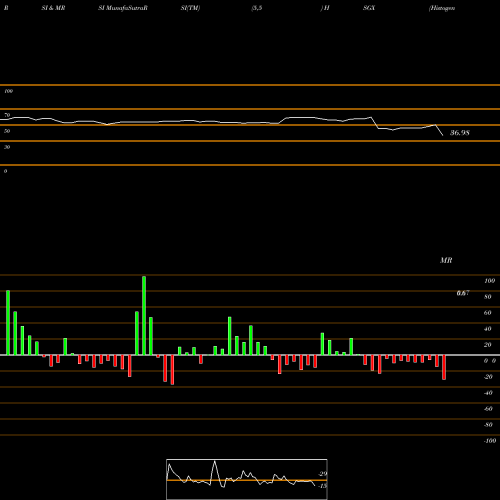Click the MR panel title

pyautogui.click(x=446, y=260)
